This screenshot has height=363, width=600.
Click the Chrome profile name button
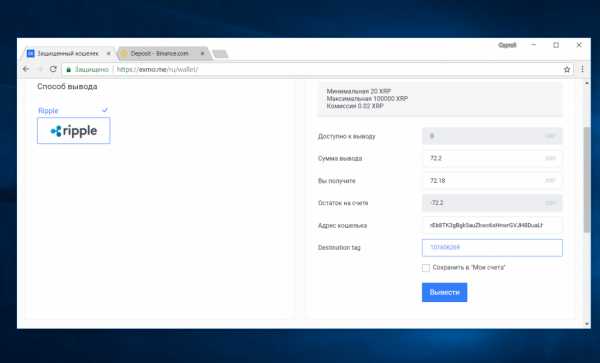pyautogui.click(x=507, y=45)
